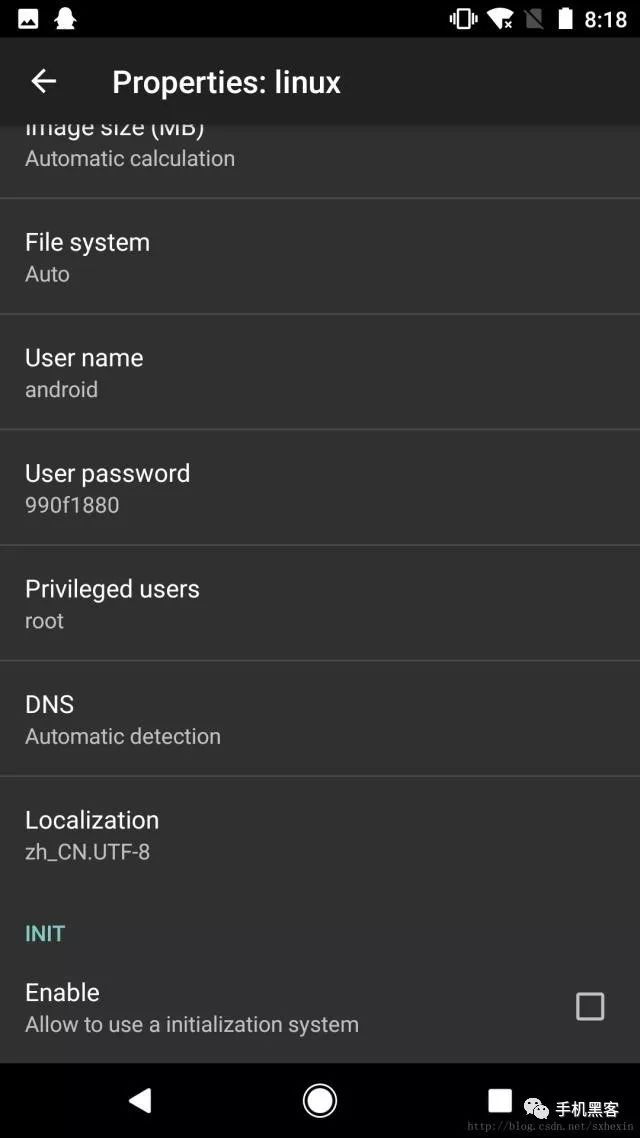Tap the Android back navigation button

140,1100
